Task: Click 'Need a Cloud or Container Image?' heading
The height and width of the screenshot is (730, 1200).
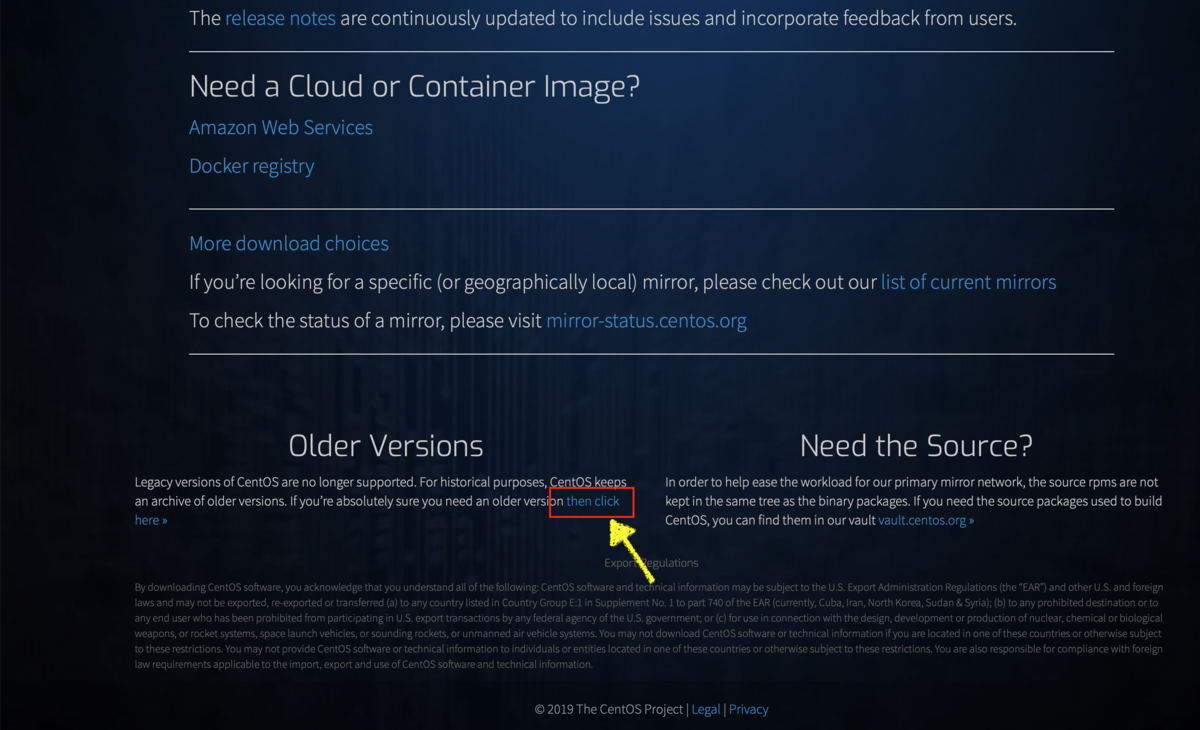Action: pyautogui.click(x=414, y=86)
